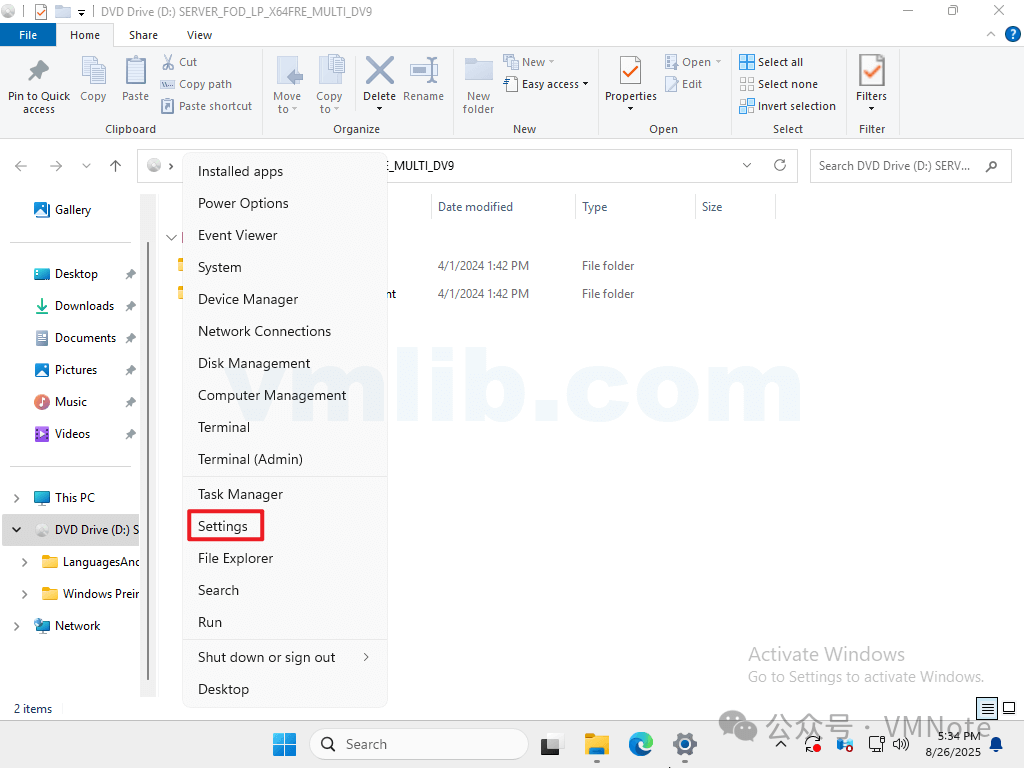Click the Up directory arrow
Viewport: 1024px width, 768px height.
(116, 166)
